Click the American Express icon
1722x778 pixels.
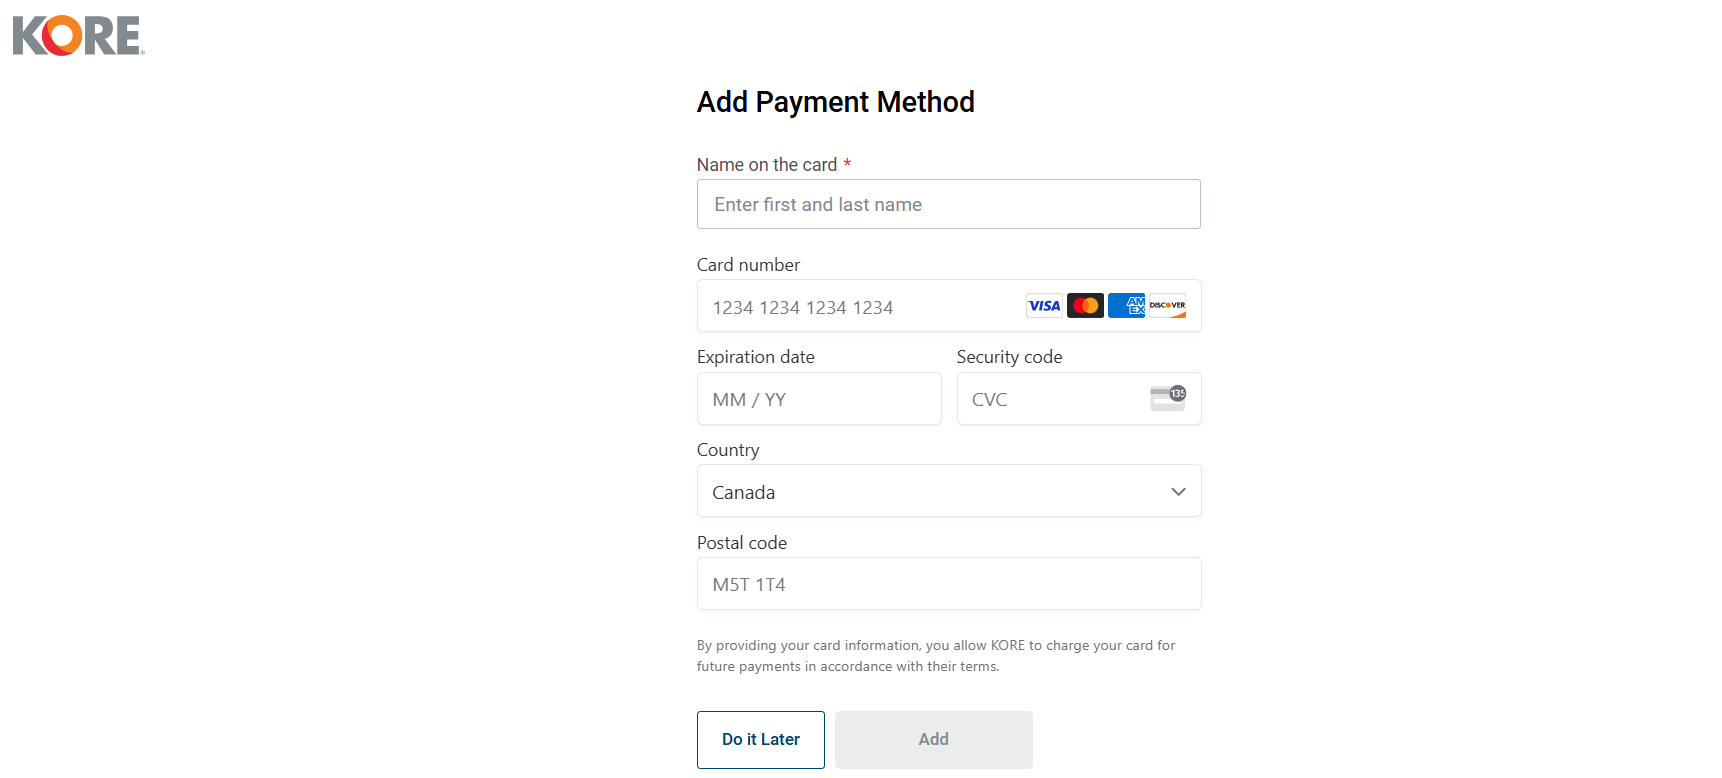1127,306
